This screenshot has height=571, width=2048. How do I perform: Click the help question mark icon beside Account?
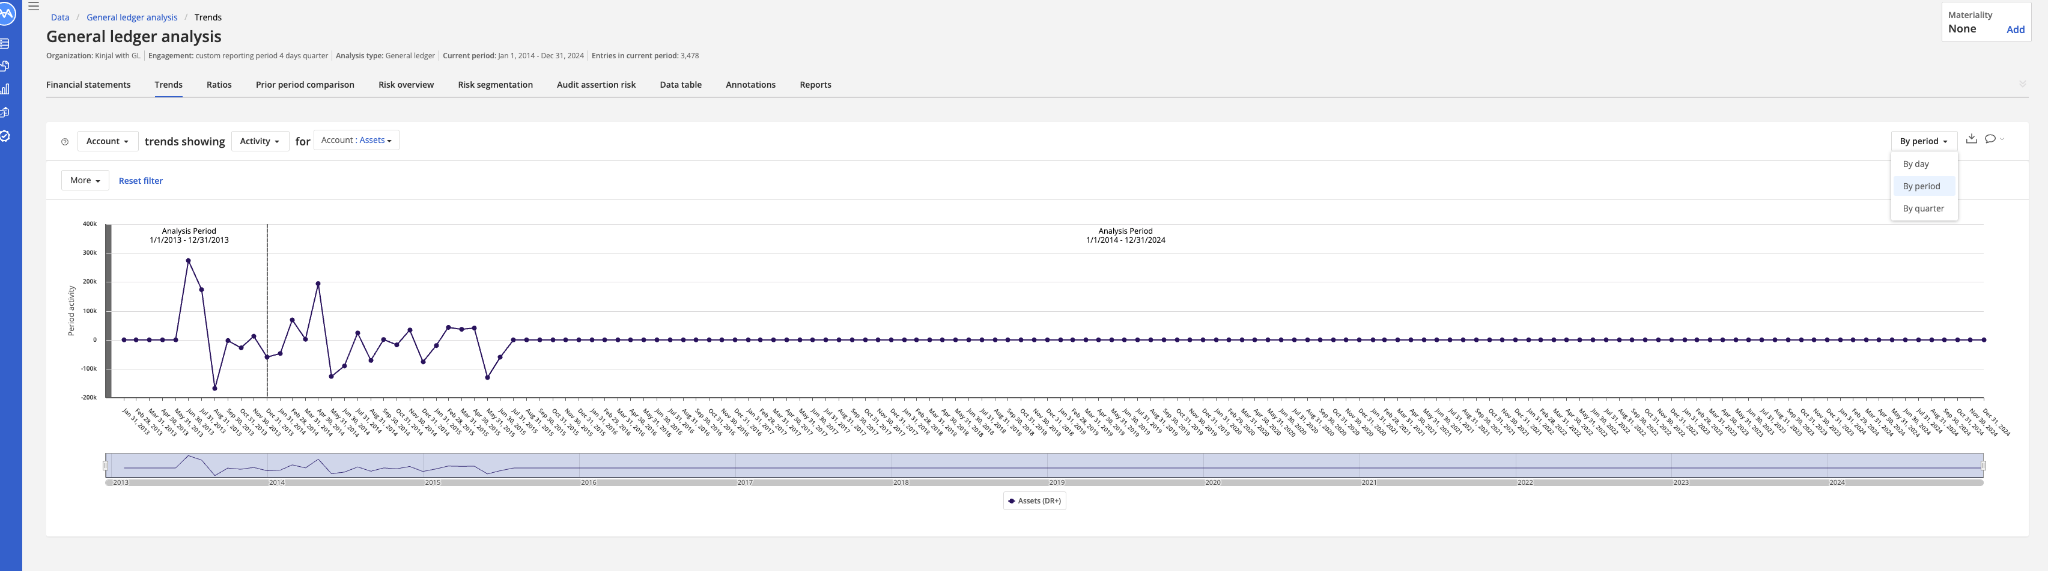(x=65, y=142)
